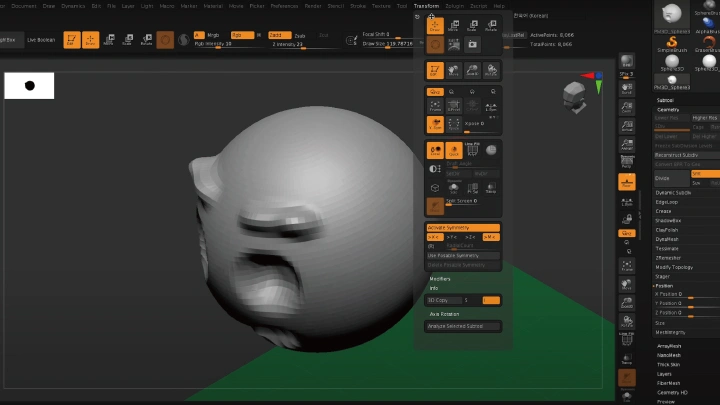Viewport: 720px width, 405px height.
Task: Click the Divide button
Action: [671, 178]
